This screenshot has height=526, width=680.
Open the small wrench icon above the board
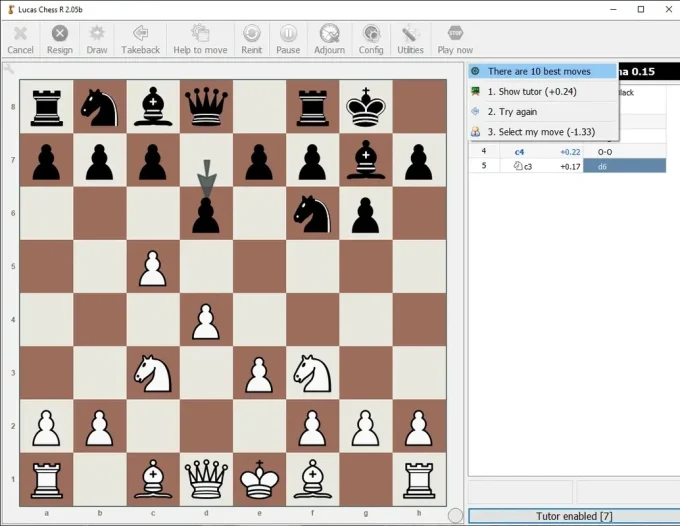pos(9,69)
